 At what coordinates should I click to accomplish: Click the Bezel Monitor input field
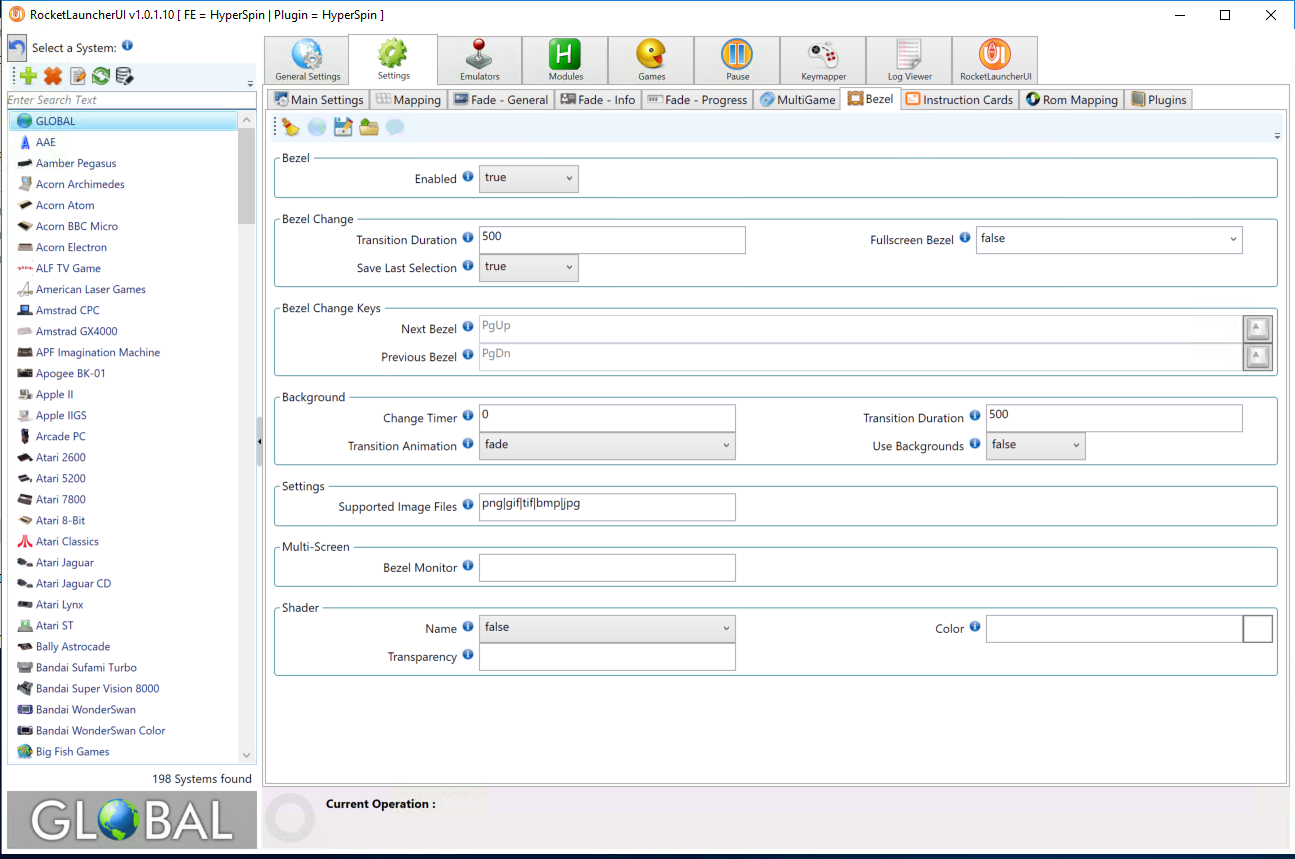607,568
